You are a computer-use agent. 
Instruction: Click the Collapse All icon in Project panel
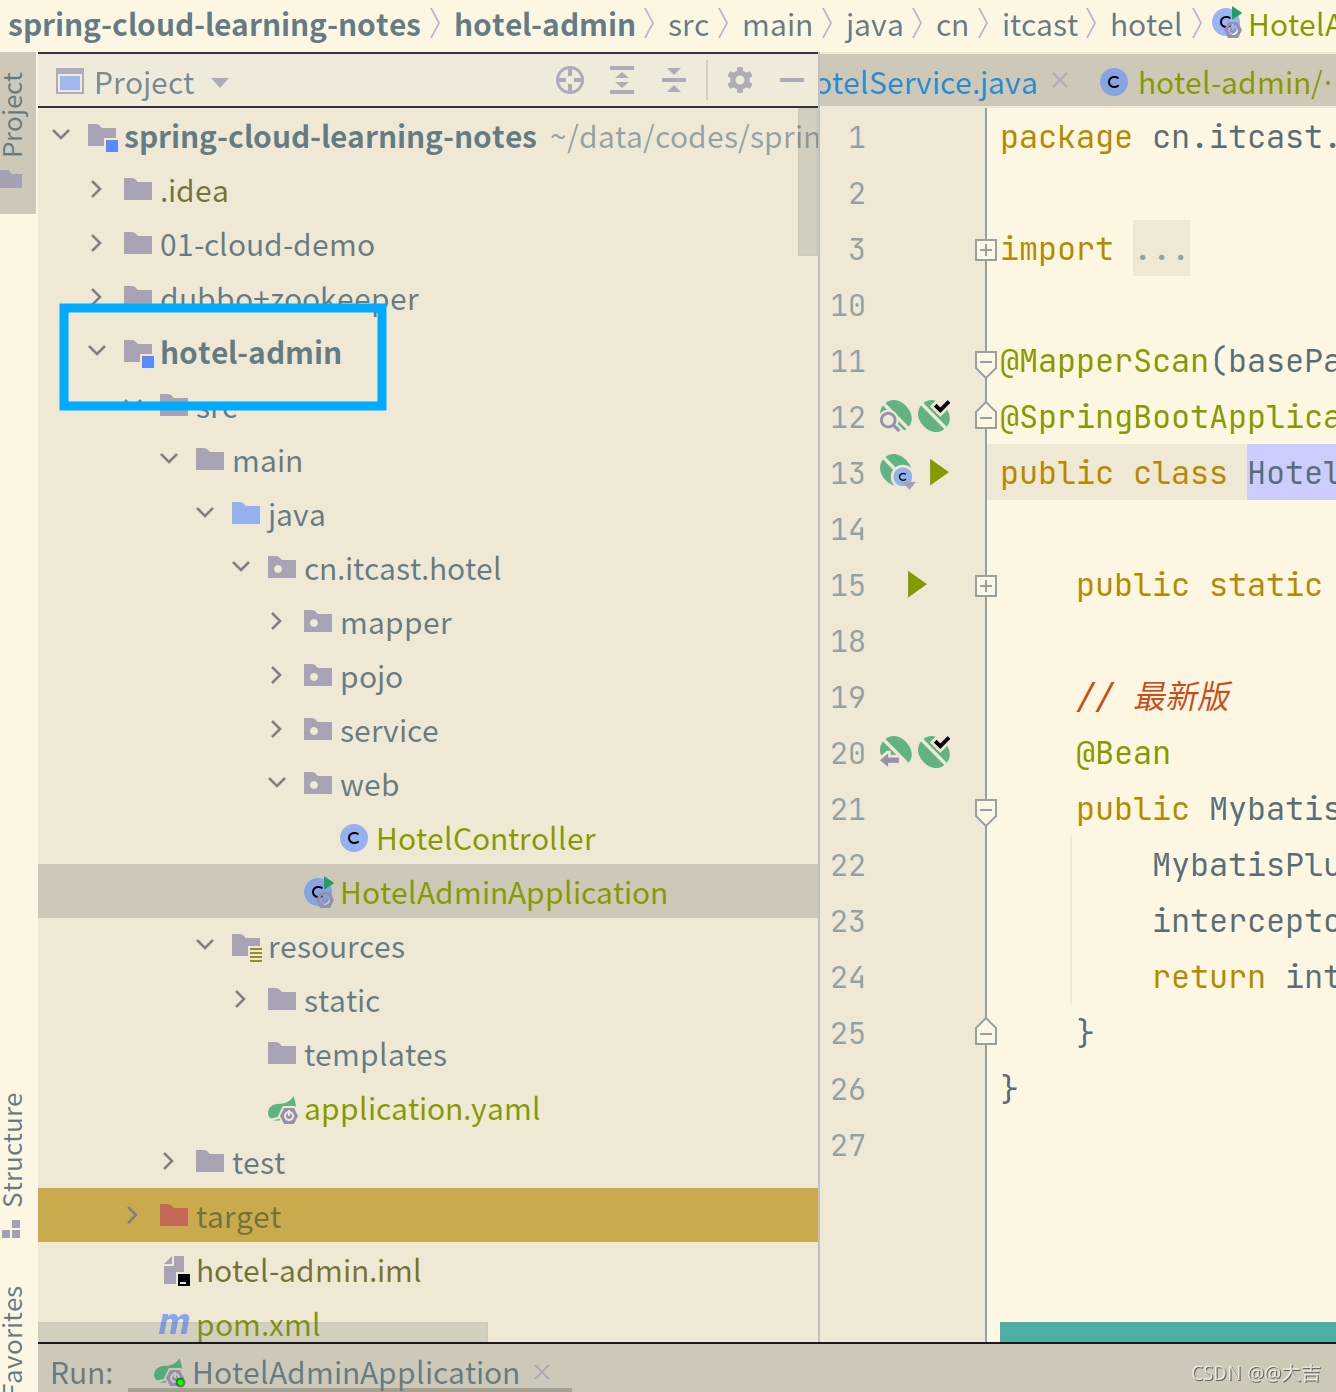click(675, 80)
